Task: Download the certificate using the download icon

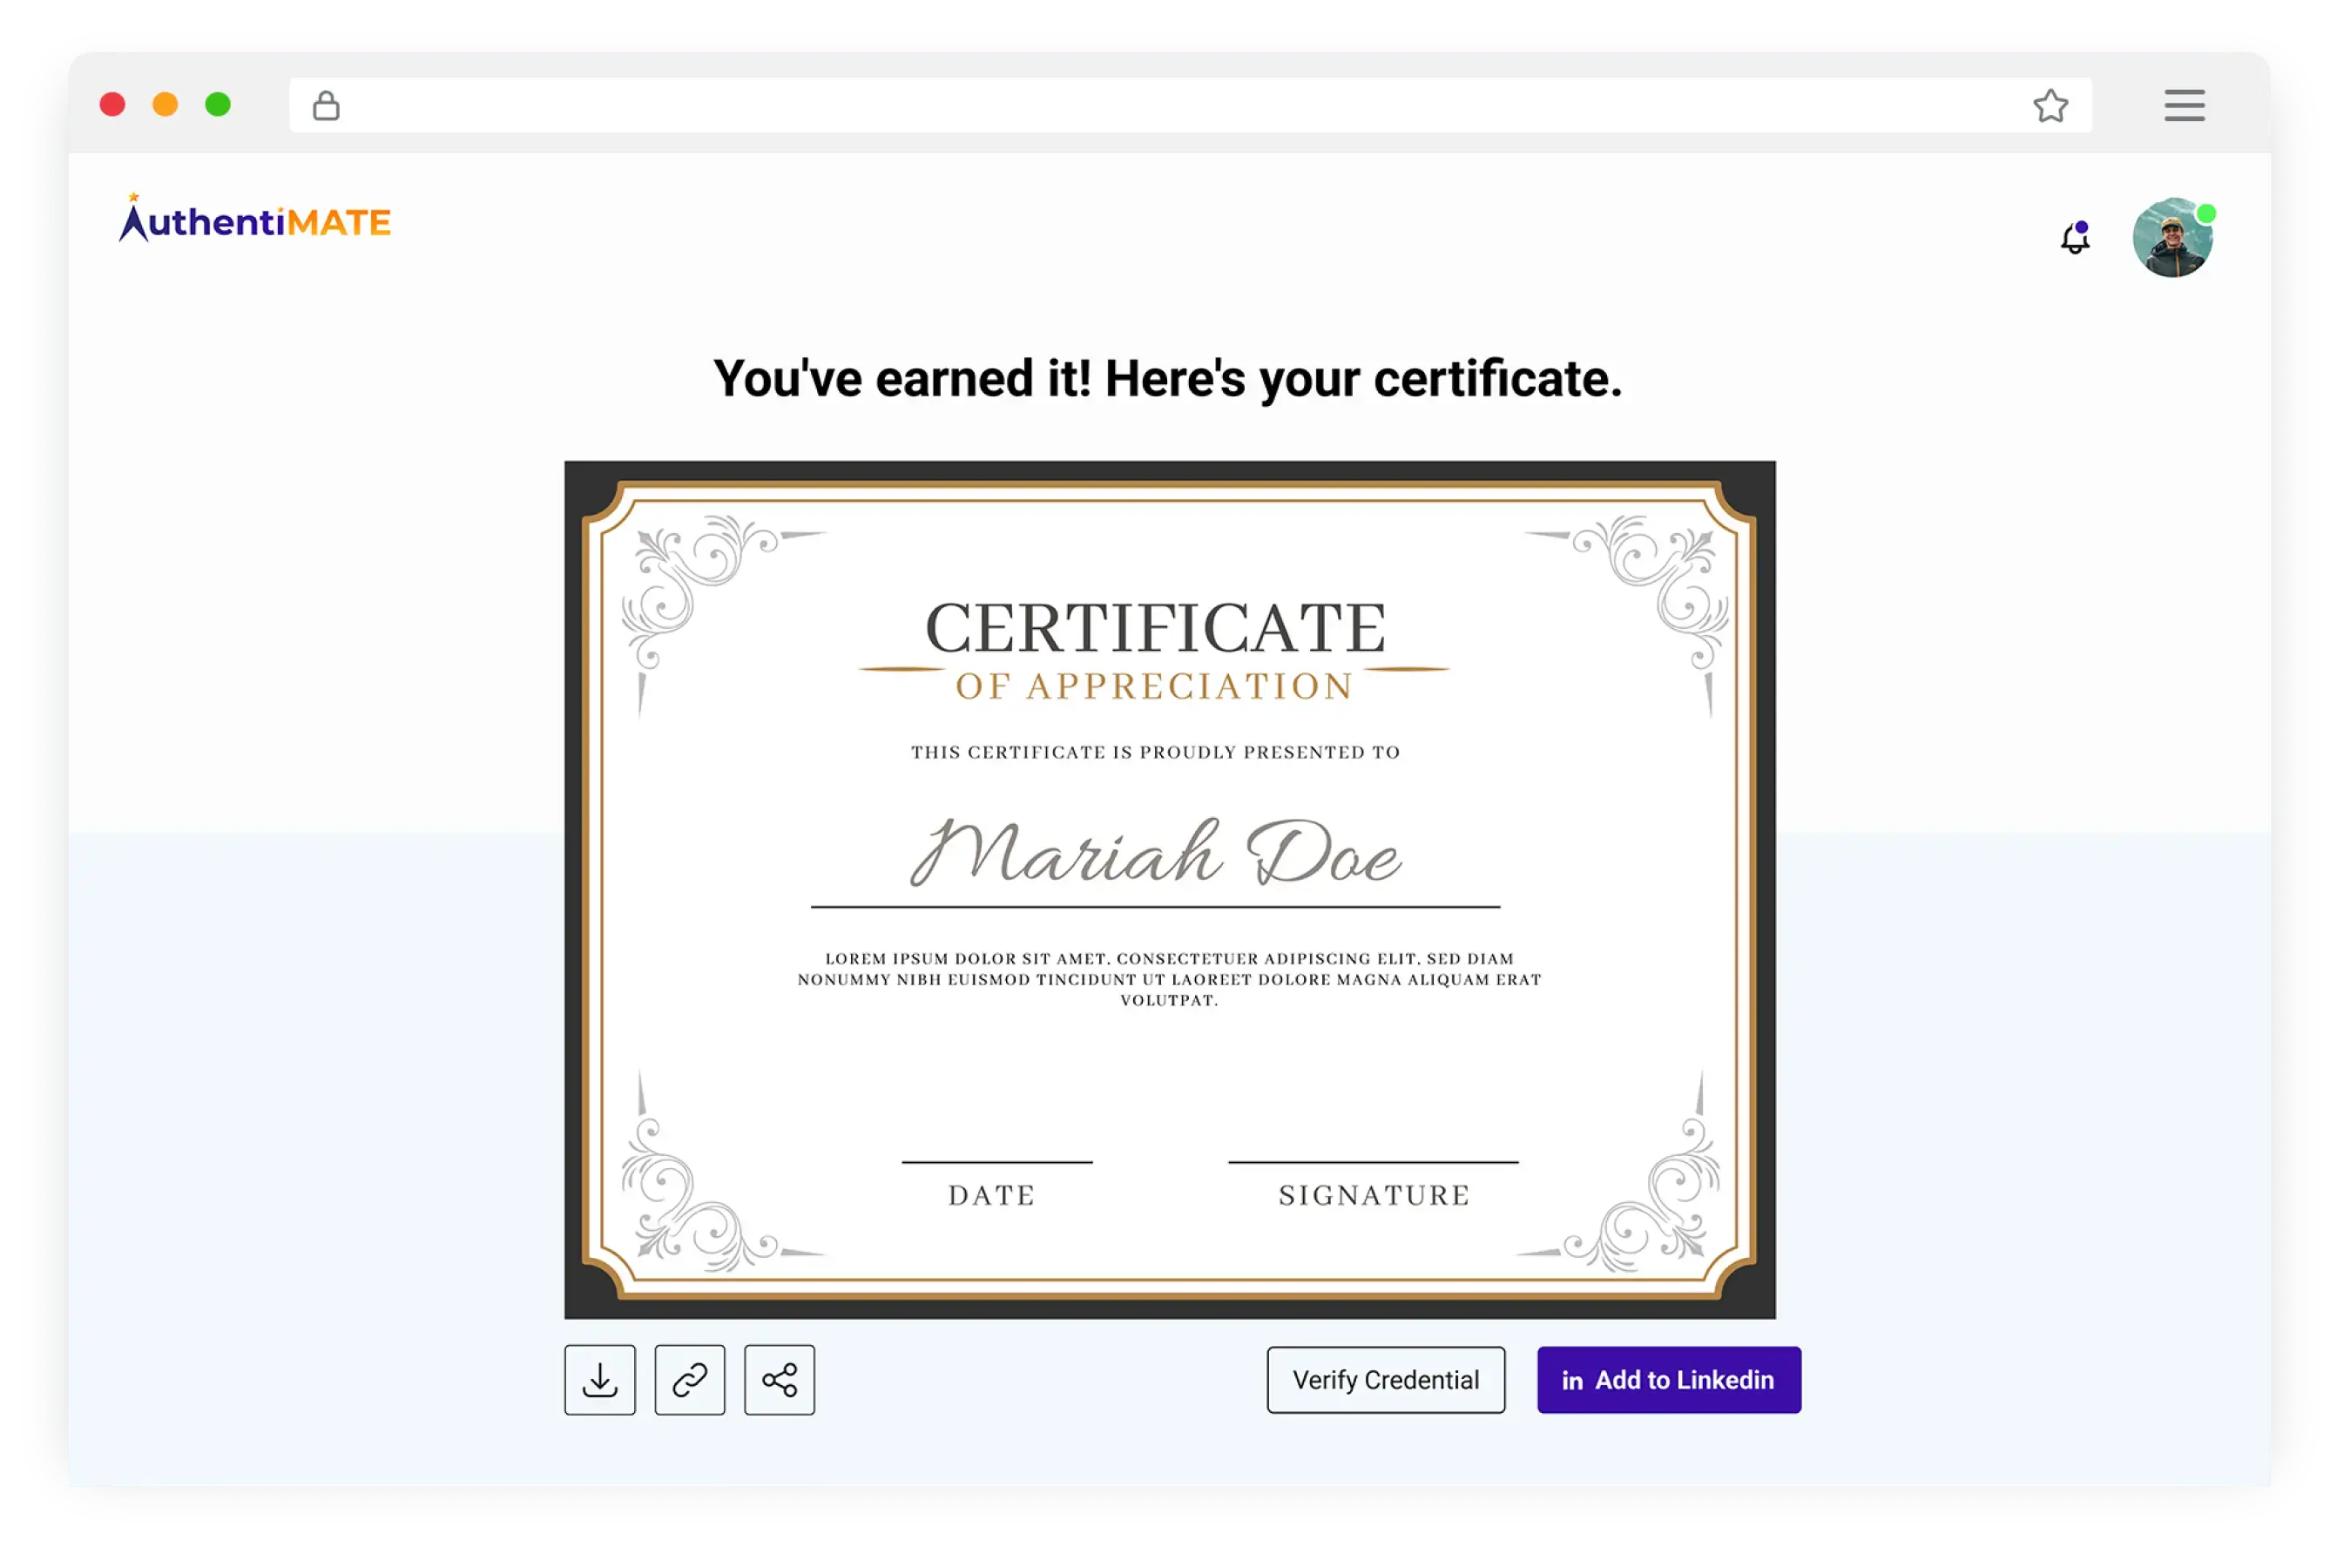Action: 599,1380
